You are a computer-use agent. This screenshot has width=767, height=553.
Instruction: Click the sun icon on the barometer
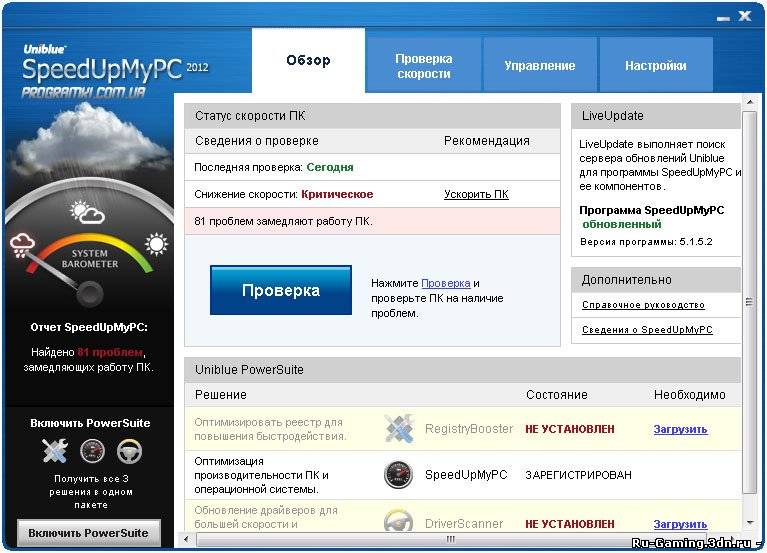155,245
